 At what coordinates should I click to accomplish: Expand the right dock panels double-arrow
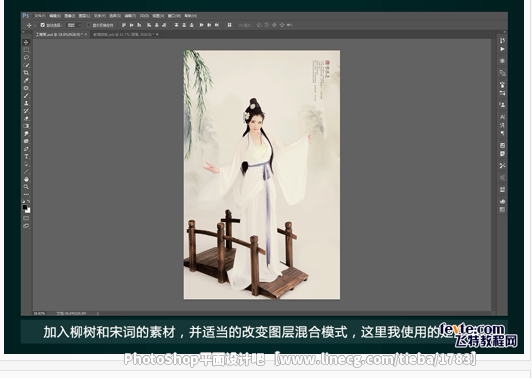click(505, 32)
